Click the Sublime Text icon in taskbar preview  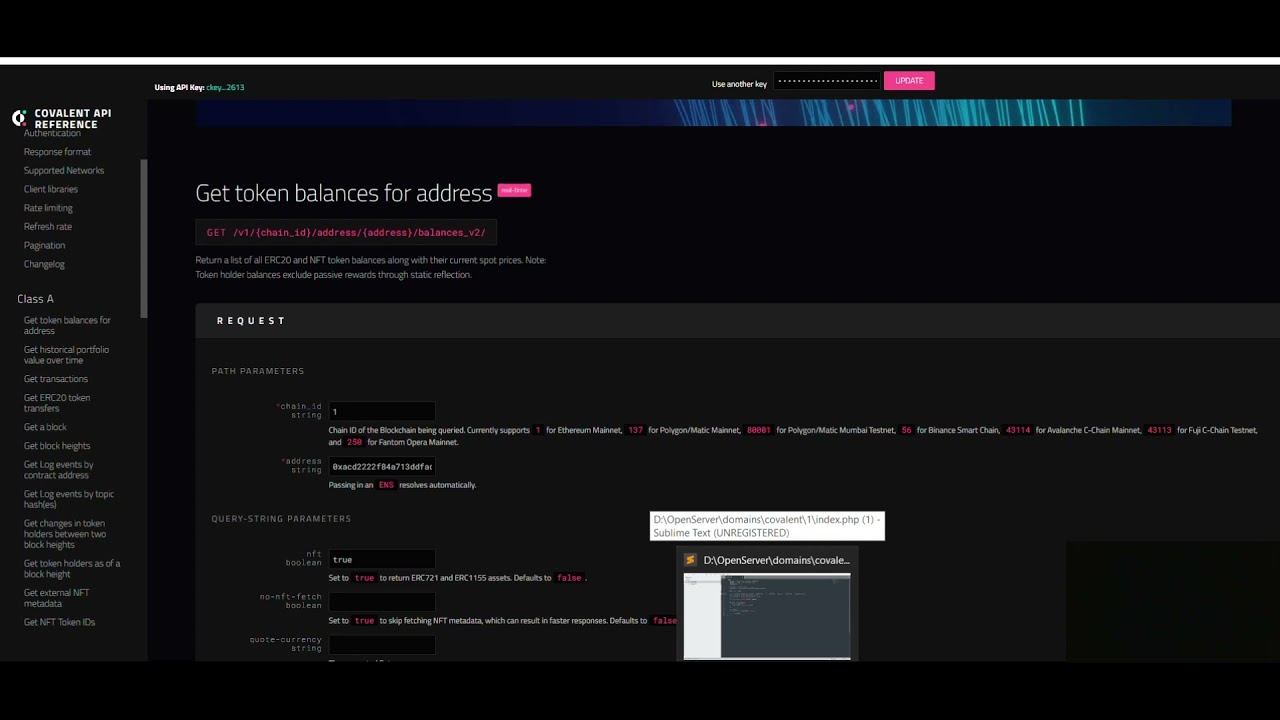coord(690,560)
